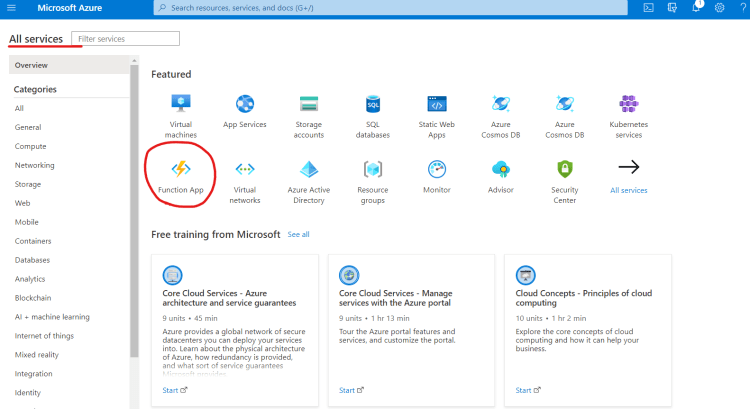750x409 pixels.
Task: Select the Mixed reality category
Action: [37, 354]
